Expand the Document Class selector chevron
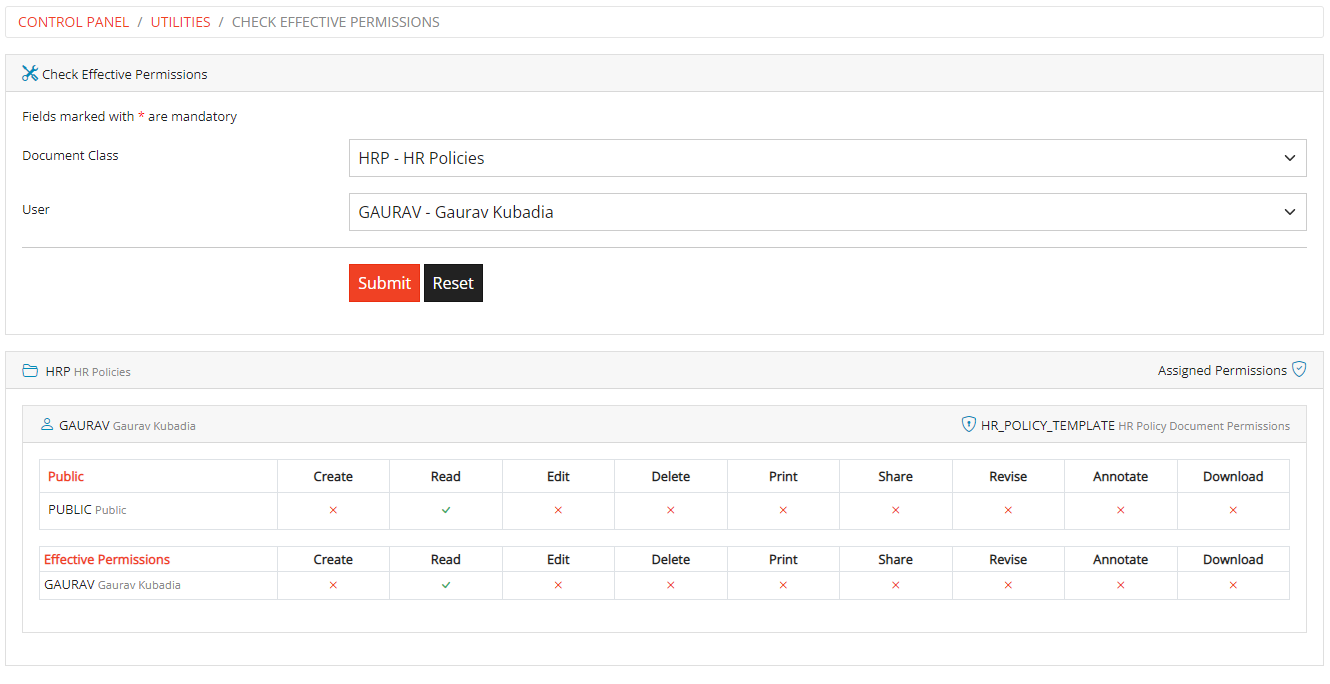The image size is (1330, 684). [x=1290, y=158]
